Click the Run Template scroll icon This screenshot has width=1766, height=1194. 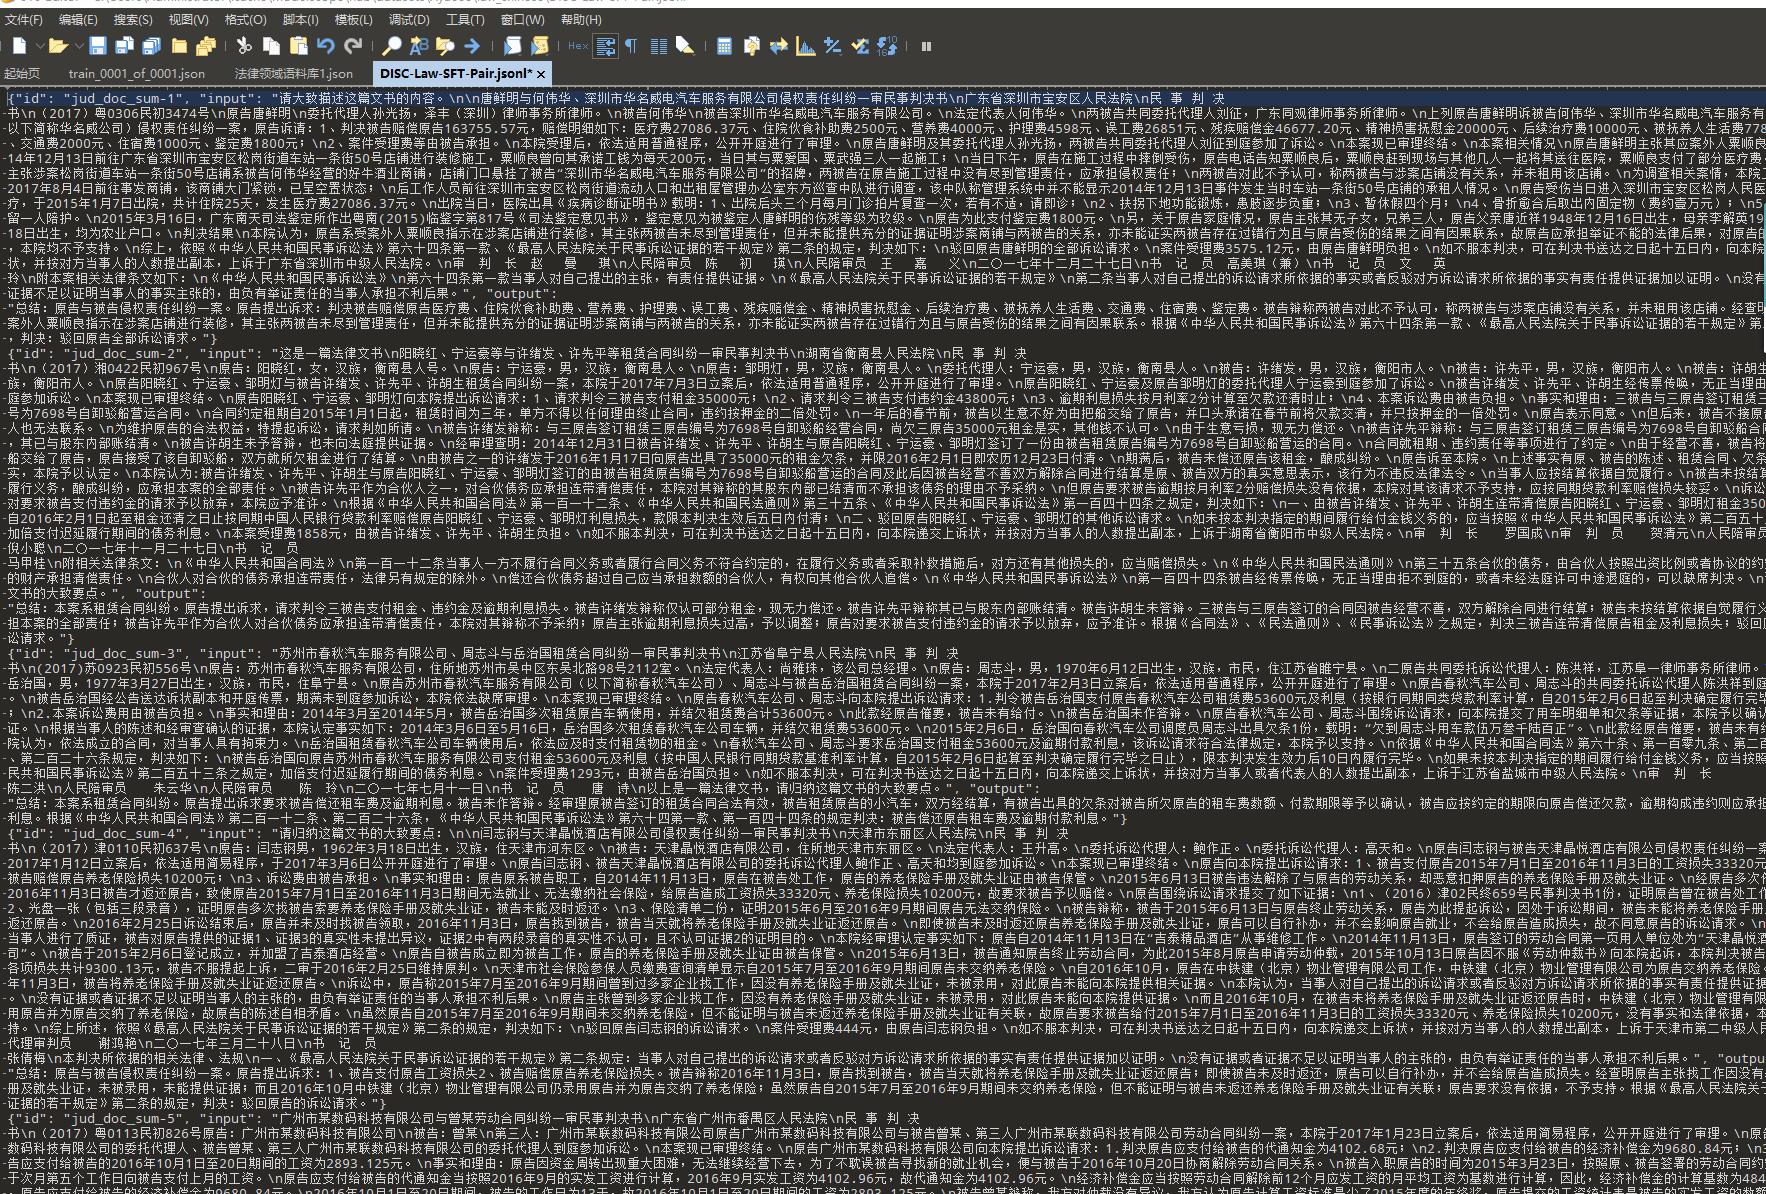click(x=539, y=45)
